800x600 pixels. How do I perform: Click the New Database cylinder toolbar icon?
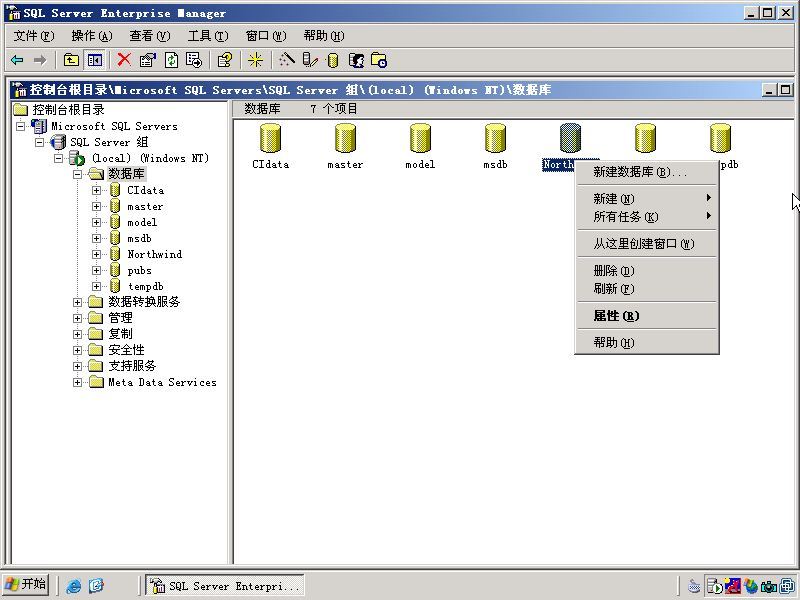[x=333, y=61]
